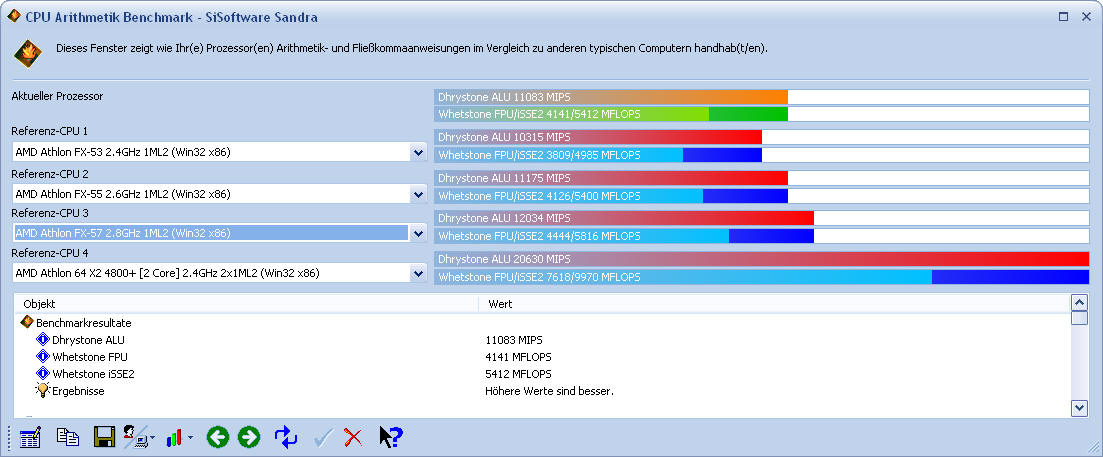The width and height of the screenshot is (1103, 457).
Task: Click the Whetstone 4126/5400 MFLOPS bar
Action: (611, 195)
